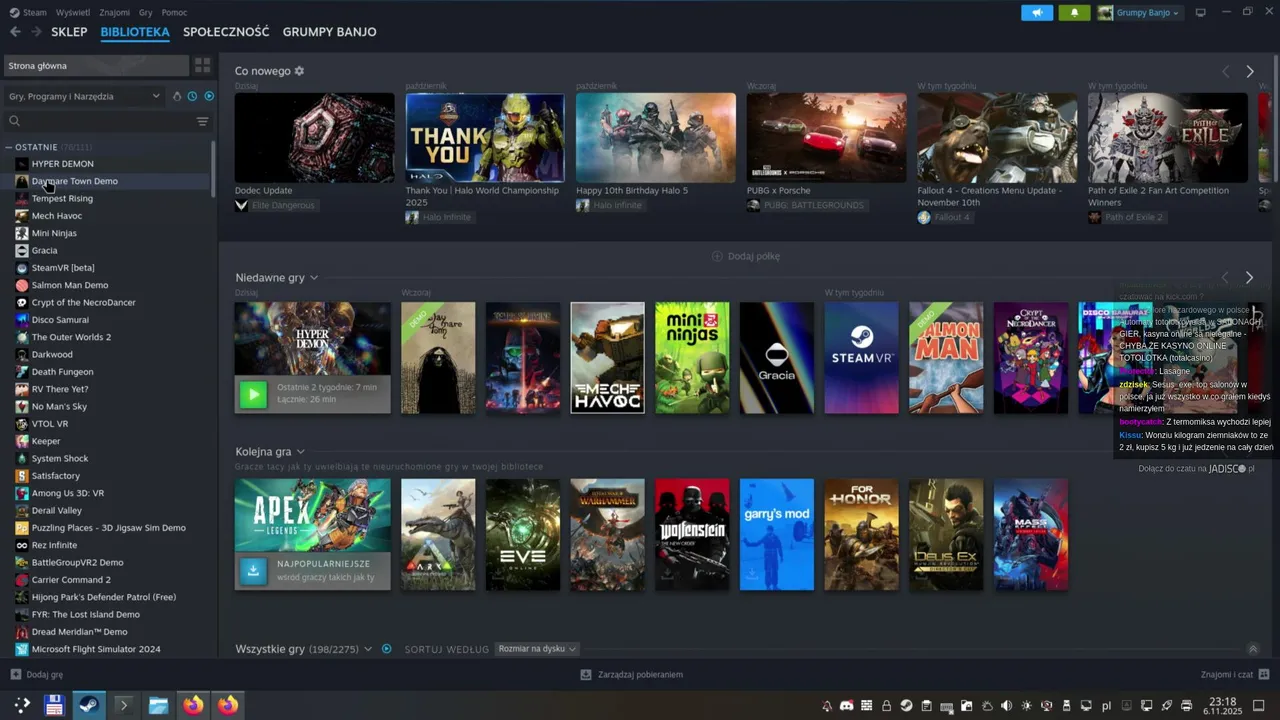Open the green notifications bell
This screenshot has height=720, width=1280.
click(1074, 13)
